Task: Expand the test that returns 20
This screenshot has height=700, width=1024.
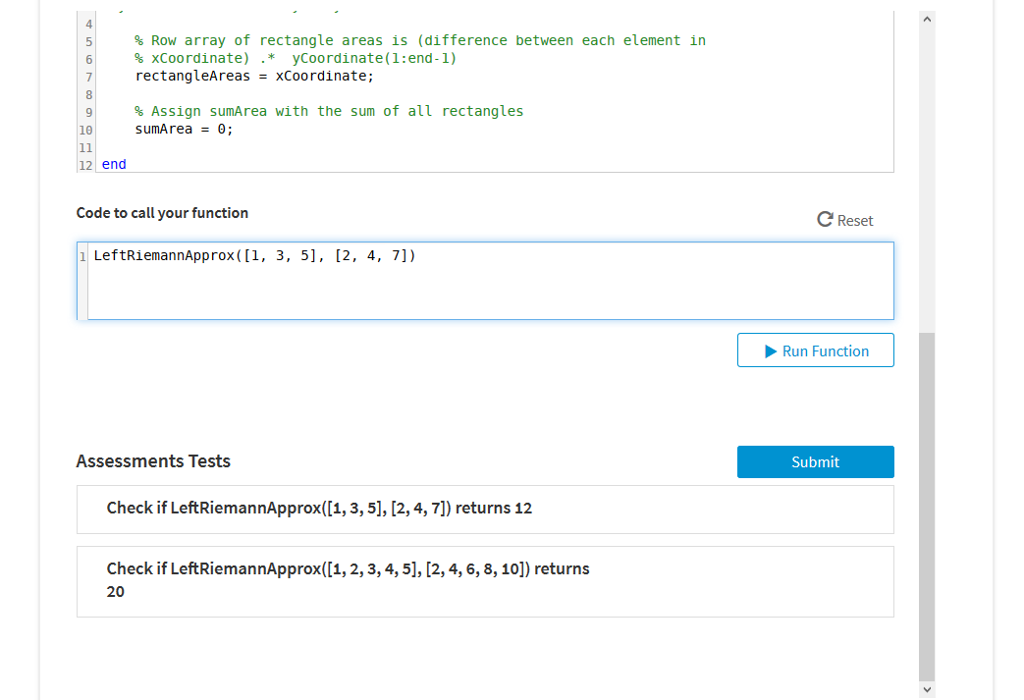Action: tap(485, 581)
